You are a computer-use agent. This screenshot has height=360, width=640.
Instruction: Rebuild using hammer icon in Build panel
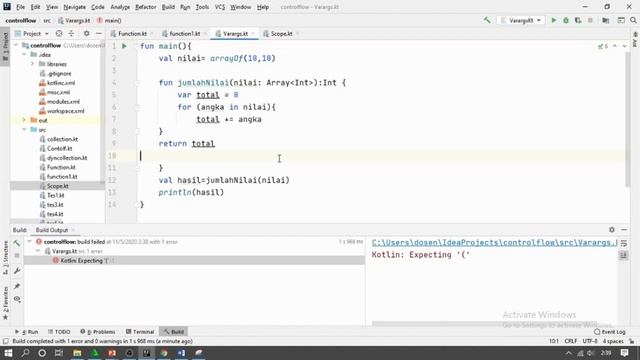coord(17,243)
